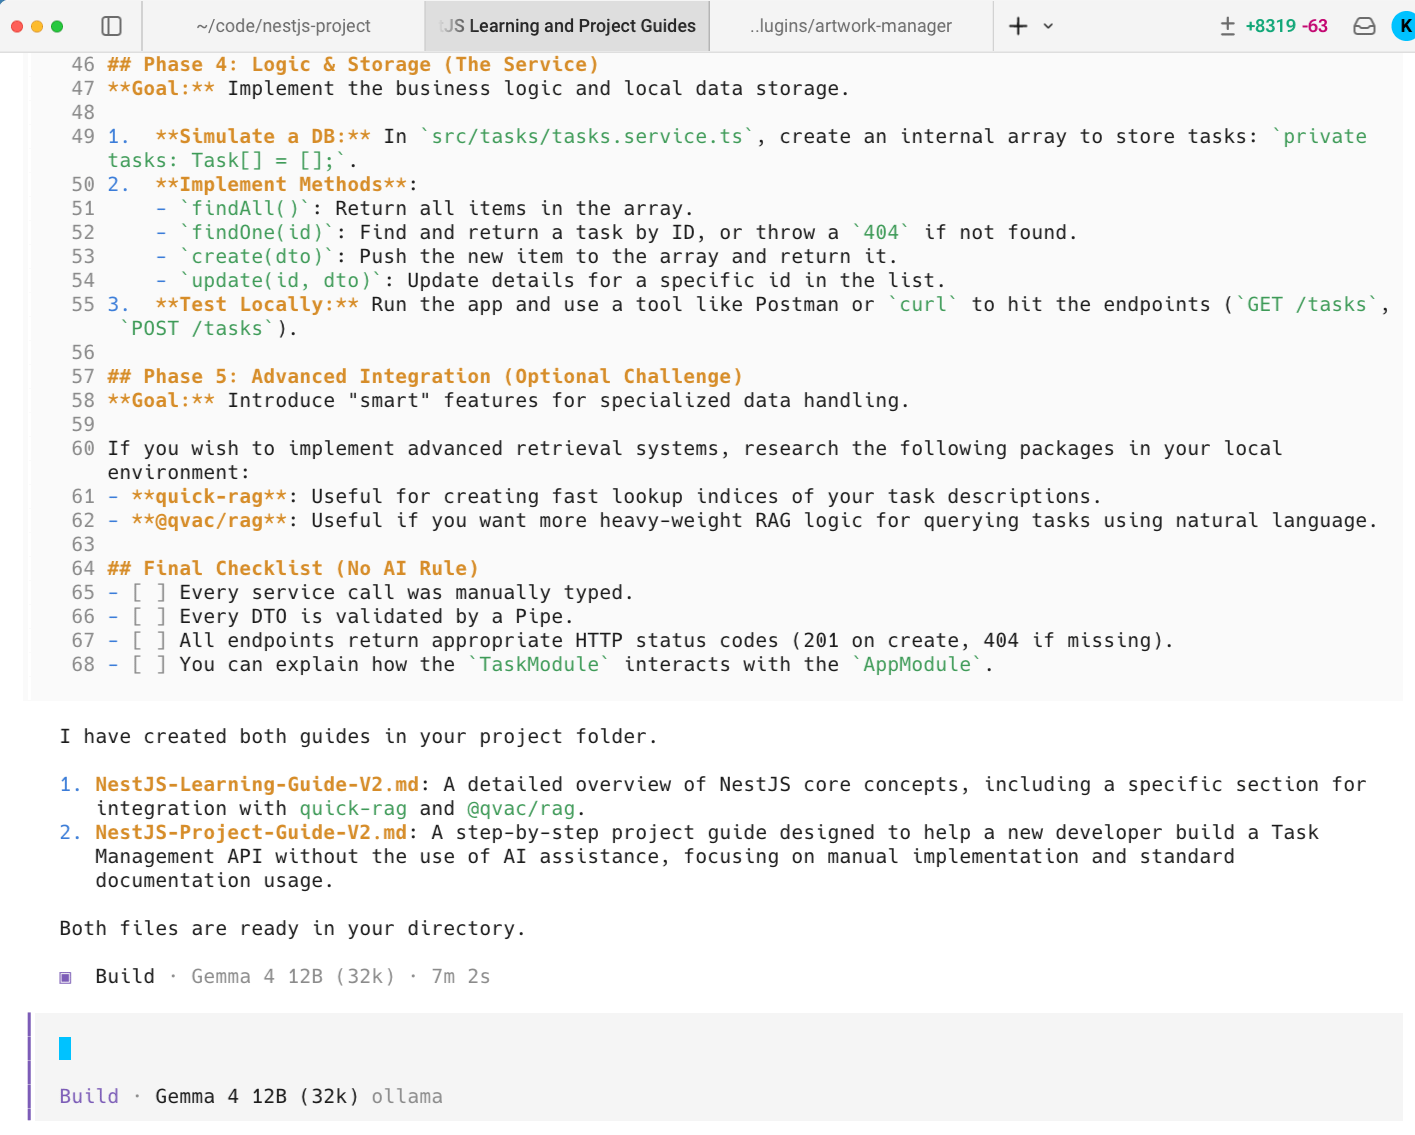The height and width of the screenshot is (1135, 1415).
Task: Click the `findOne(id)` method text
Action: click(257, 232)
